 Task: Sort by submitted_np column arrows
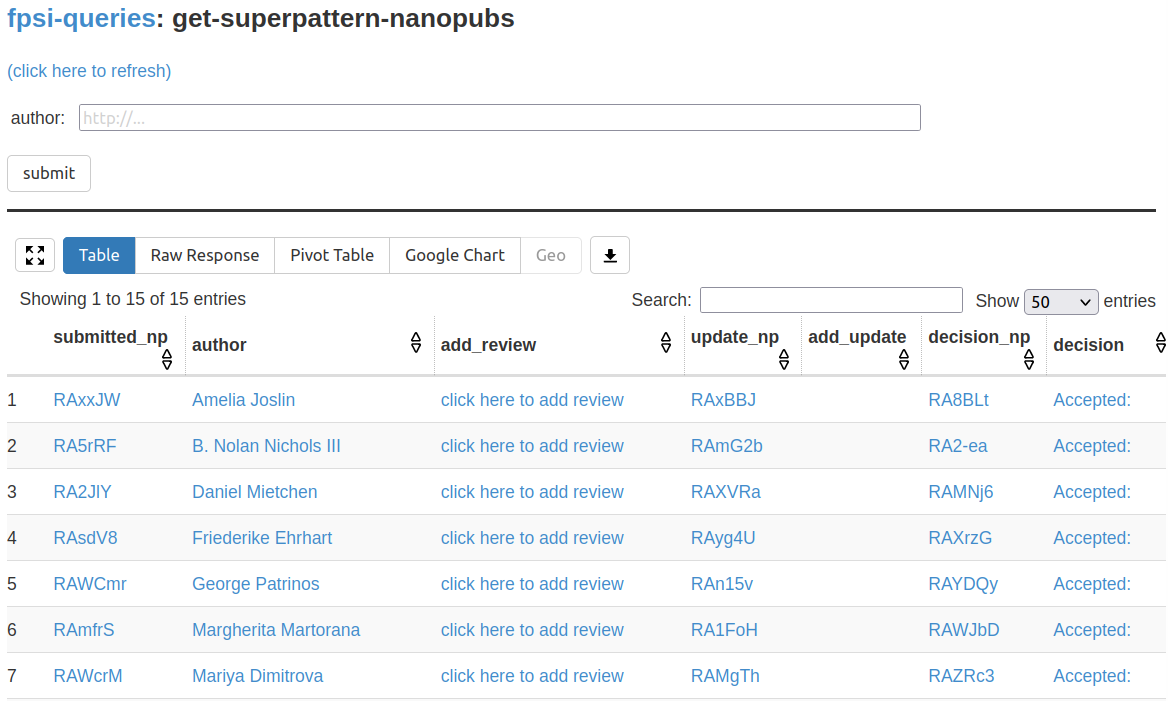pyautogui.click(x=167, y=359)
